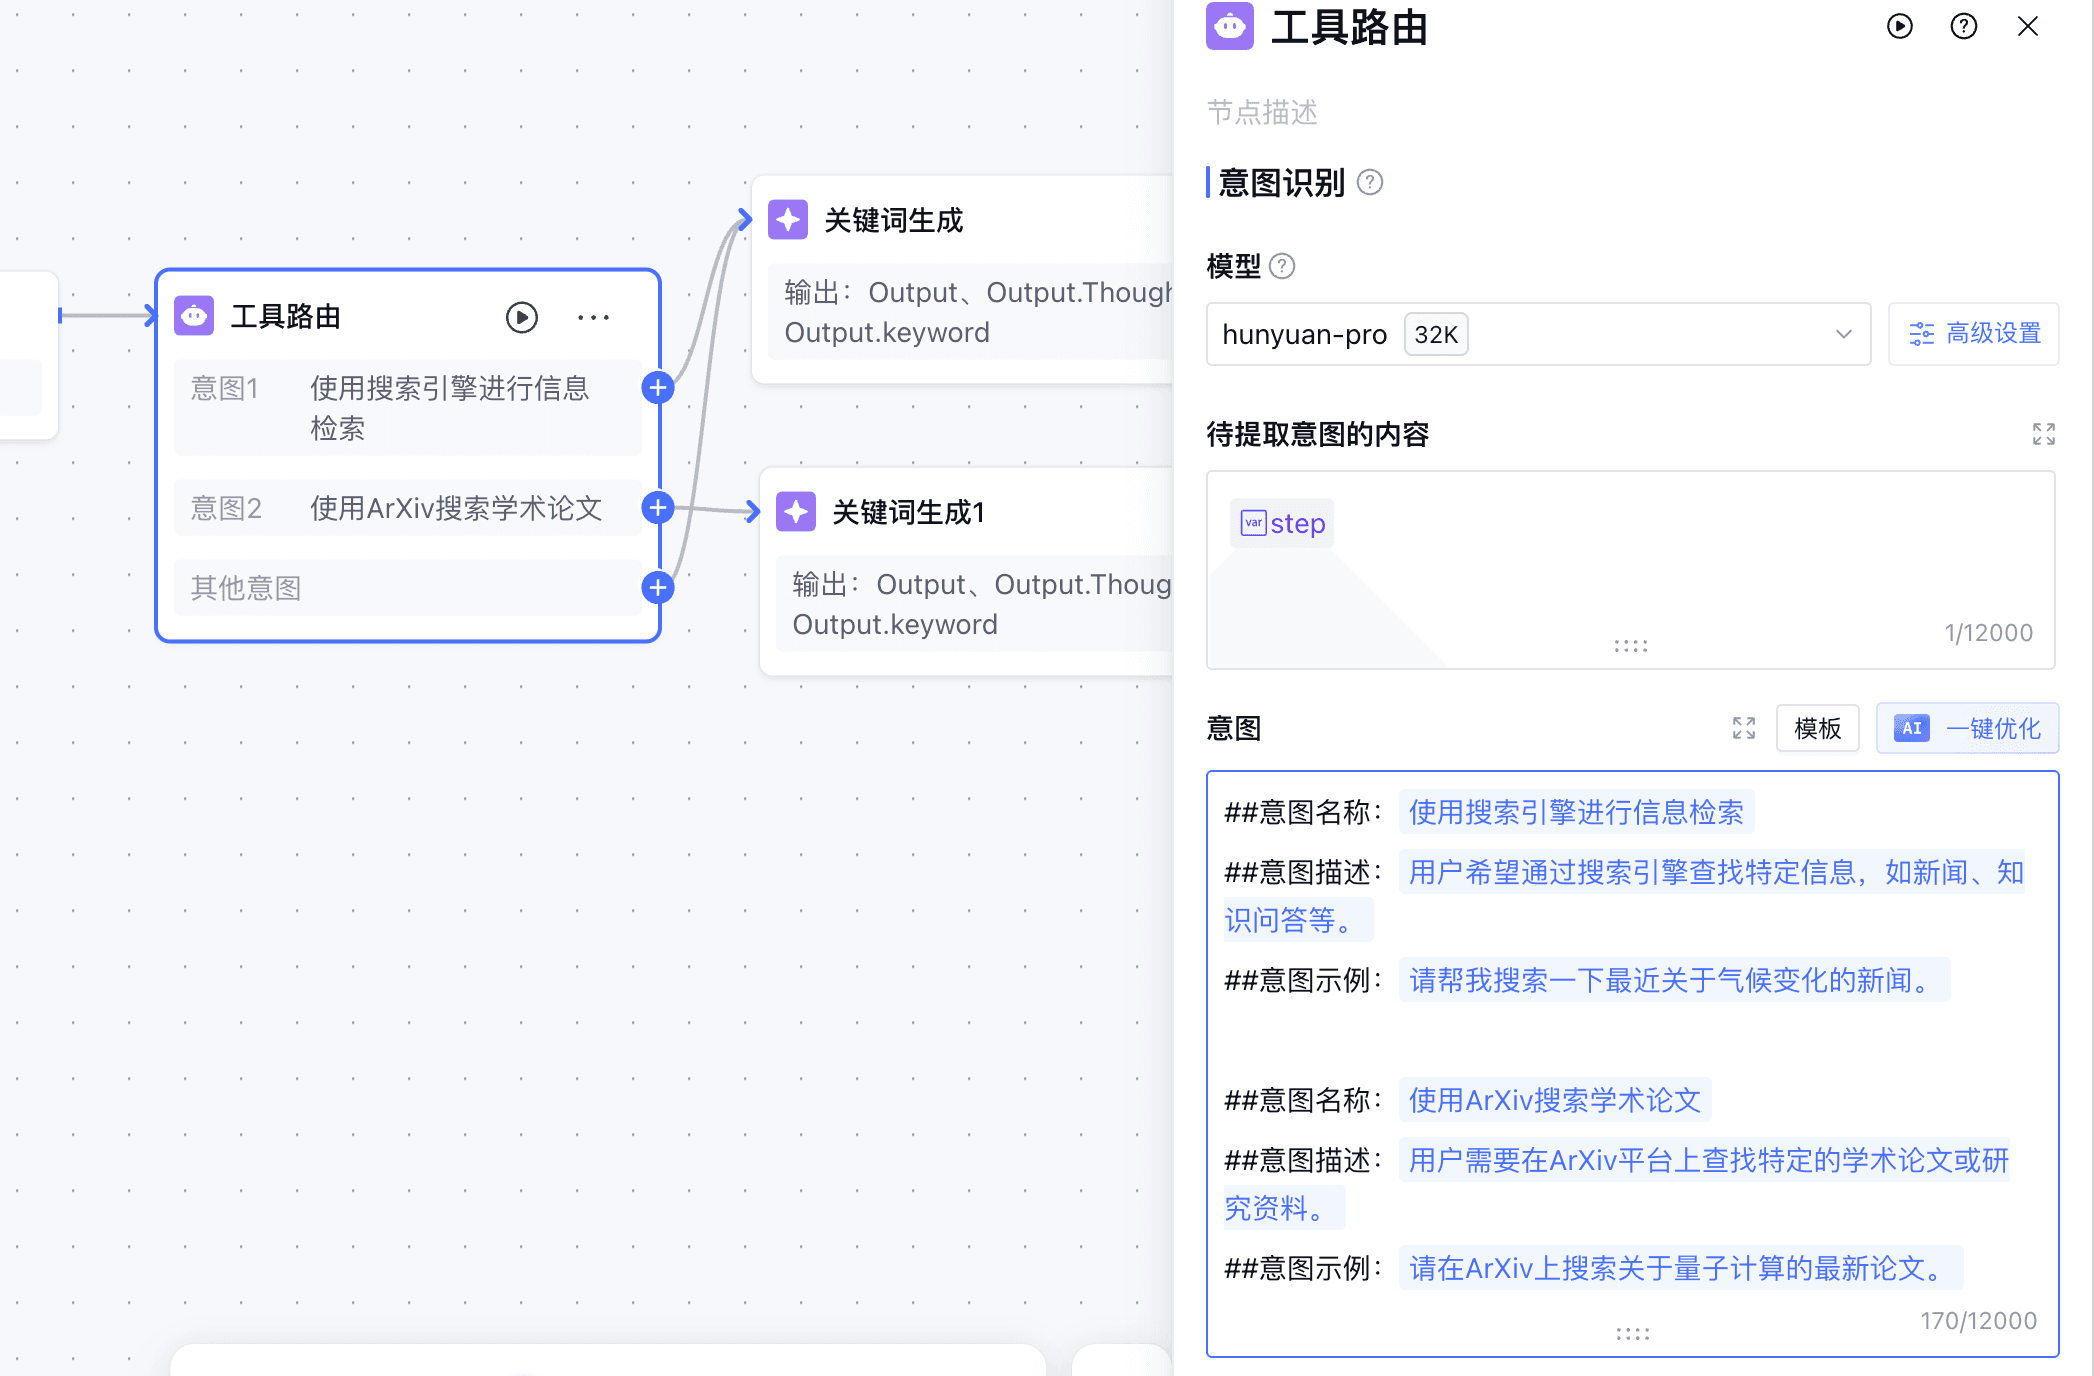The height and width of the screenshot is (1376, 2094).
Task: Add a branch via plus icon on 意图2
Action: pyautogui.click(x=657, y=507)
